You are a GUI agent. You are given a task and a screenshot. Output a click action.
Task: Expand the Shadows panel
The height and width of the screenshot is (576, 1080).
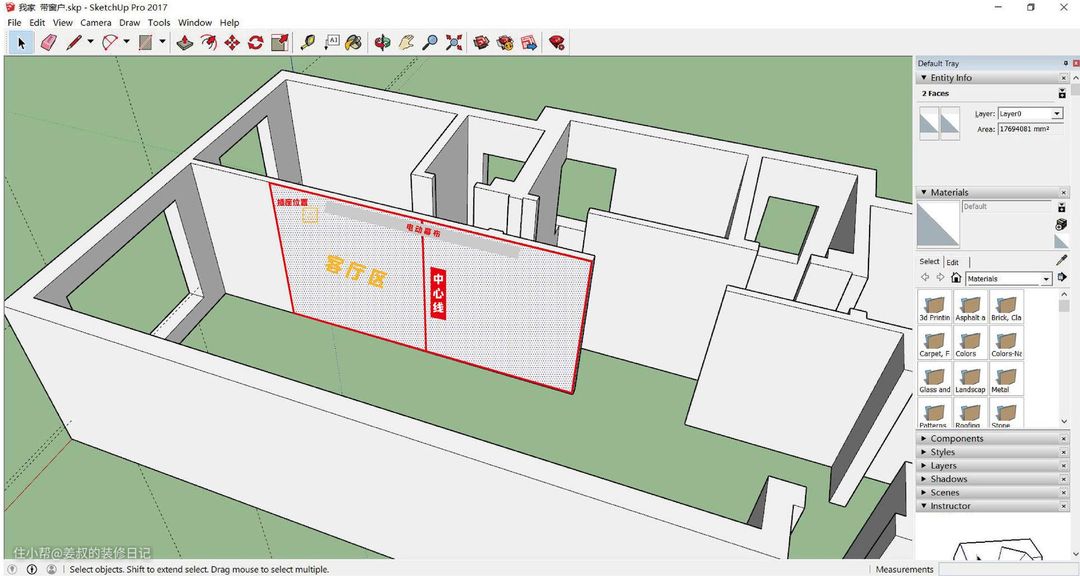tap(948, 479)
